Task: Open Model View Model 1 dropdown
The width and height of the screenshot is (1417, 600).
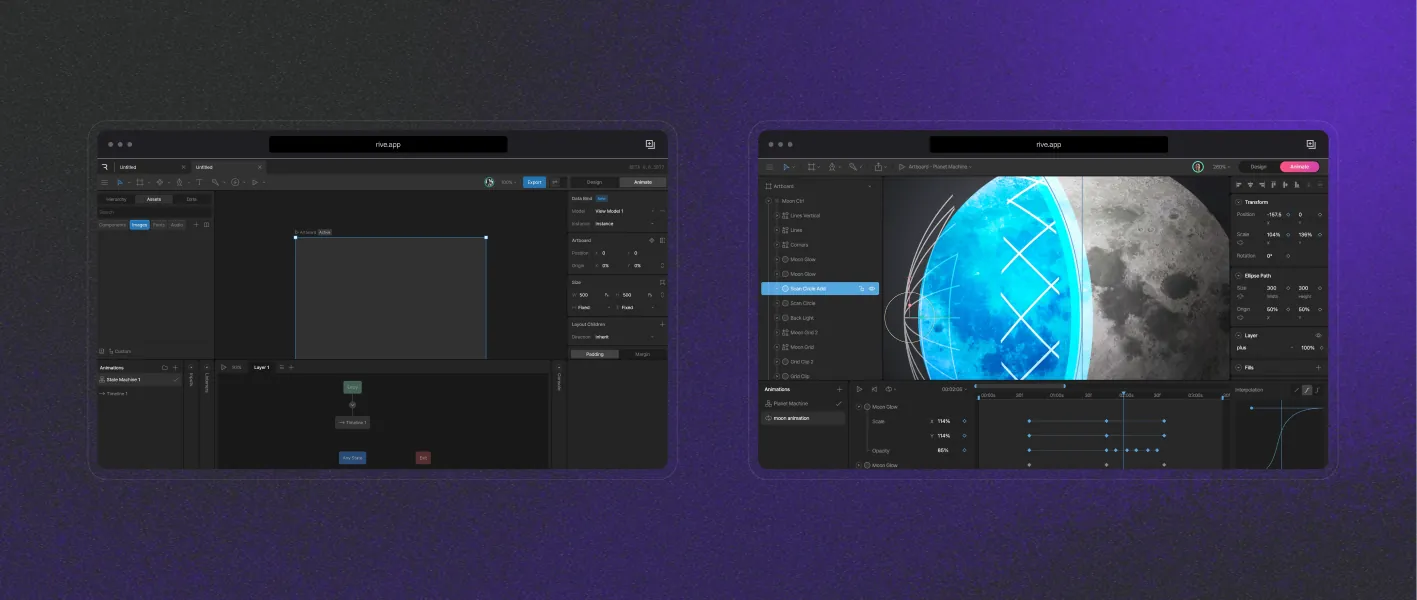Action: pos(625,211)
